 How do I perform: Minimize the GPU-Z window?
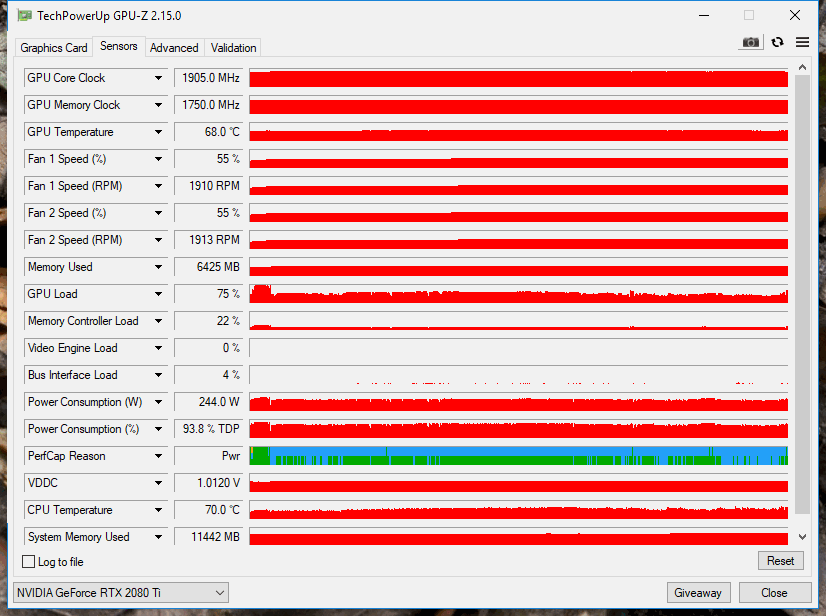pyautogui.click(x=704, y=15)
